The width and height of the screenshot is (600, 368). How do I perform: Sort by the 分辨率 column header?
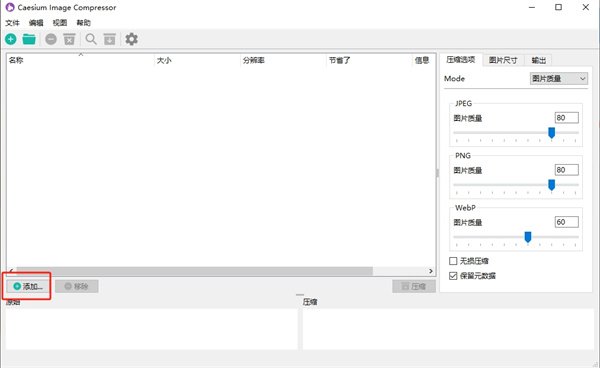click(x=284, y=60)
